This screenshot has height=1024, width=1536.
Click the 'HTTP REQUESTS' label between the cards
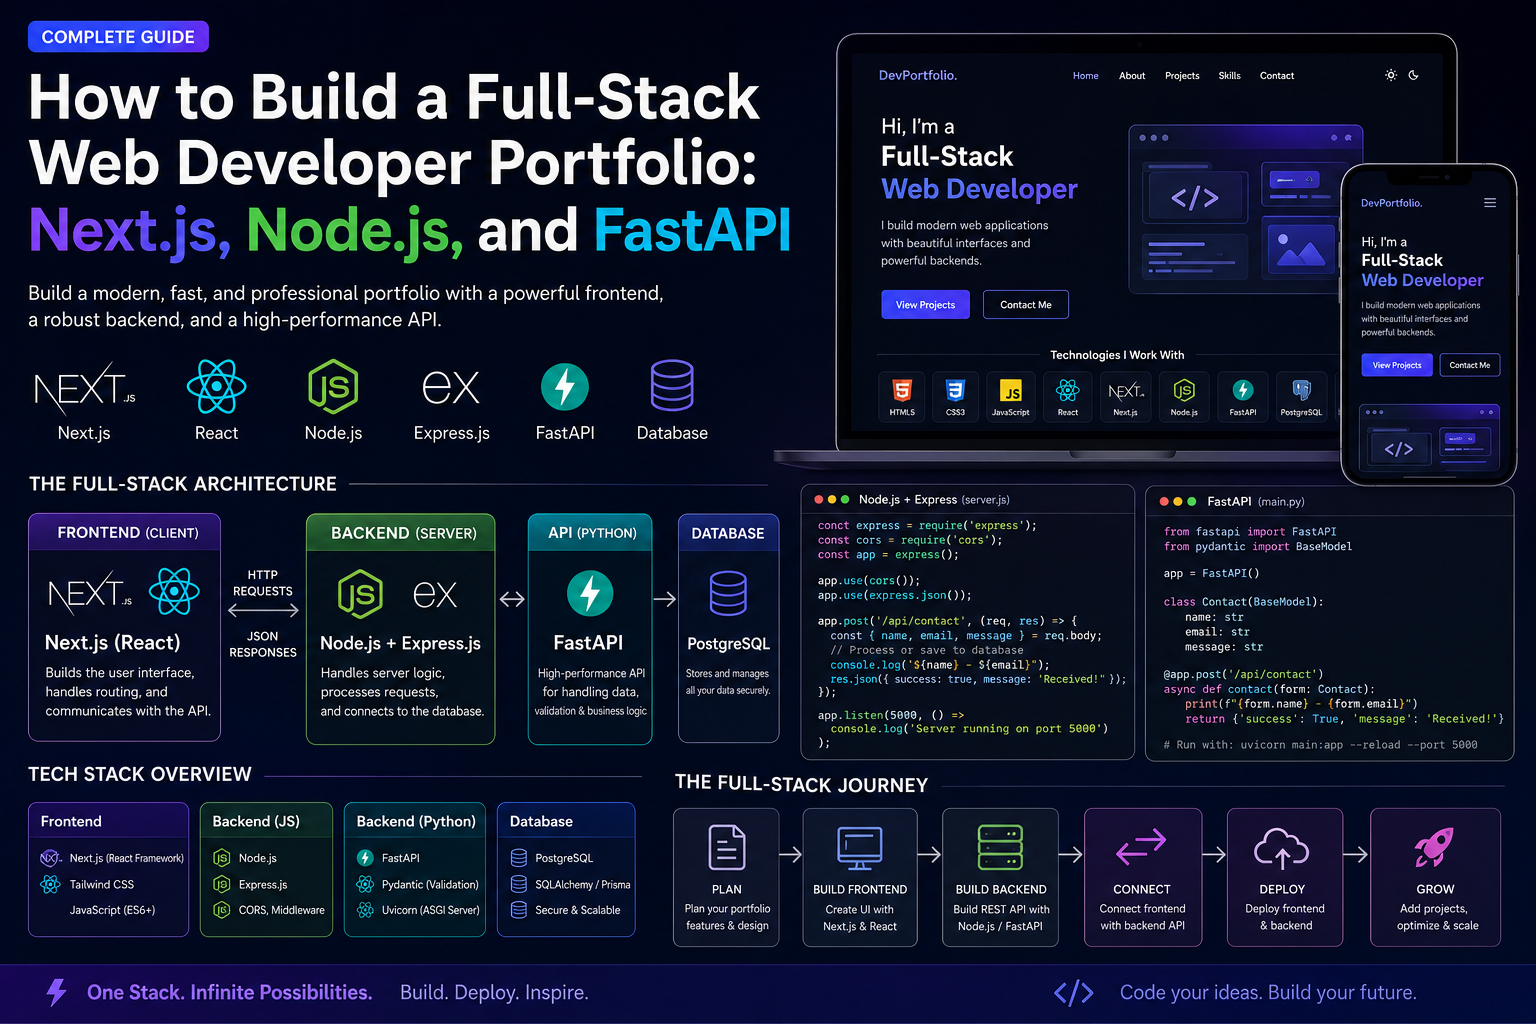[x=263, y=583]
